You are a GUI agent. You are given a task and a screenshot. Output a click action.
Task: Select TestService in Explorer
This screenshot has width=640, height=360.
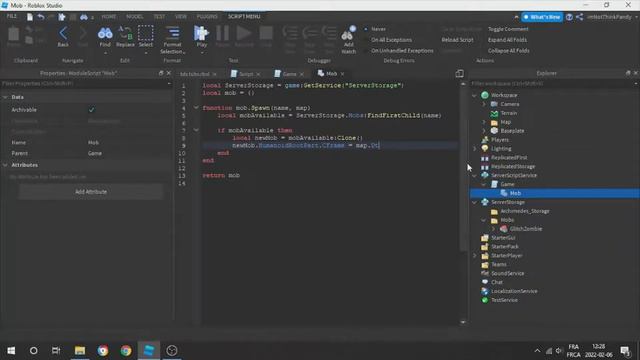pyautogui.click(x=504, y=300)
